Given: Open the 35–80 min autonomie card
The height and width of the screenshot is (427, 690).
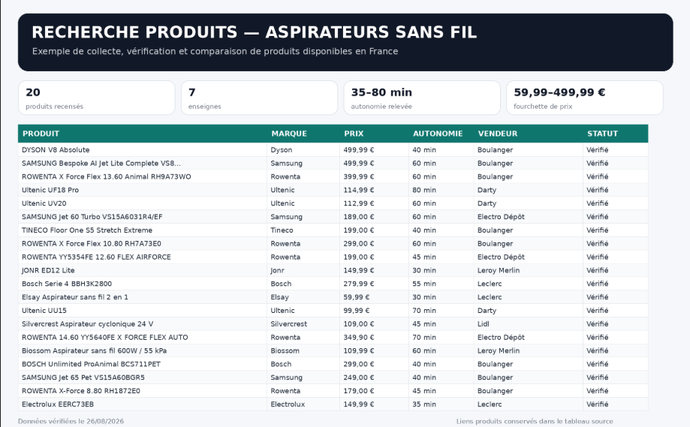Looking at the screenshot, I should click(422, 98).
